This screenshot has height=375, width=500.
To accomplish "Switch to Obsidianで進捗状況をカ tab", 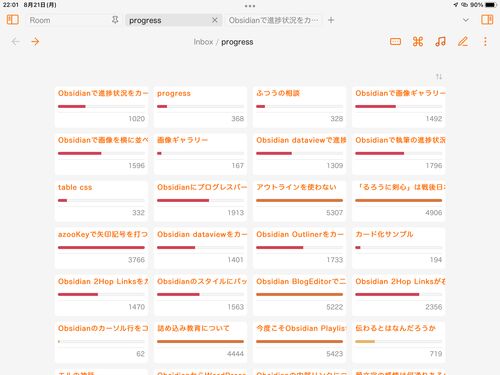I will pyautogui.click(x=273, y=20).
